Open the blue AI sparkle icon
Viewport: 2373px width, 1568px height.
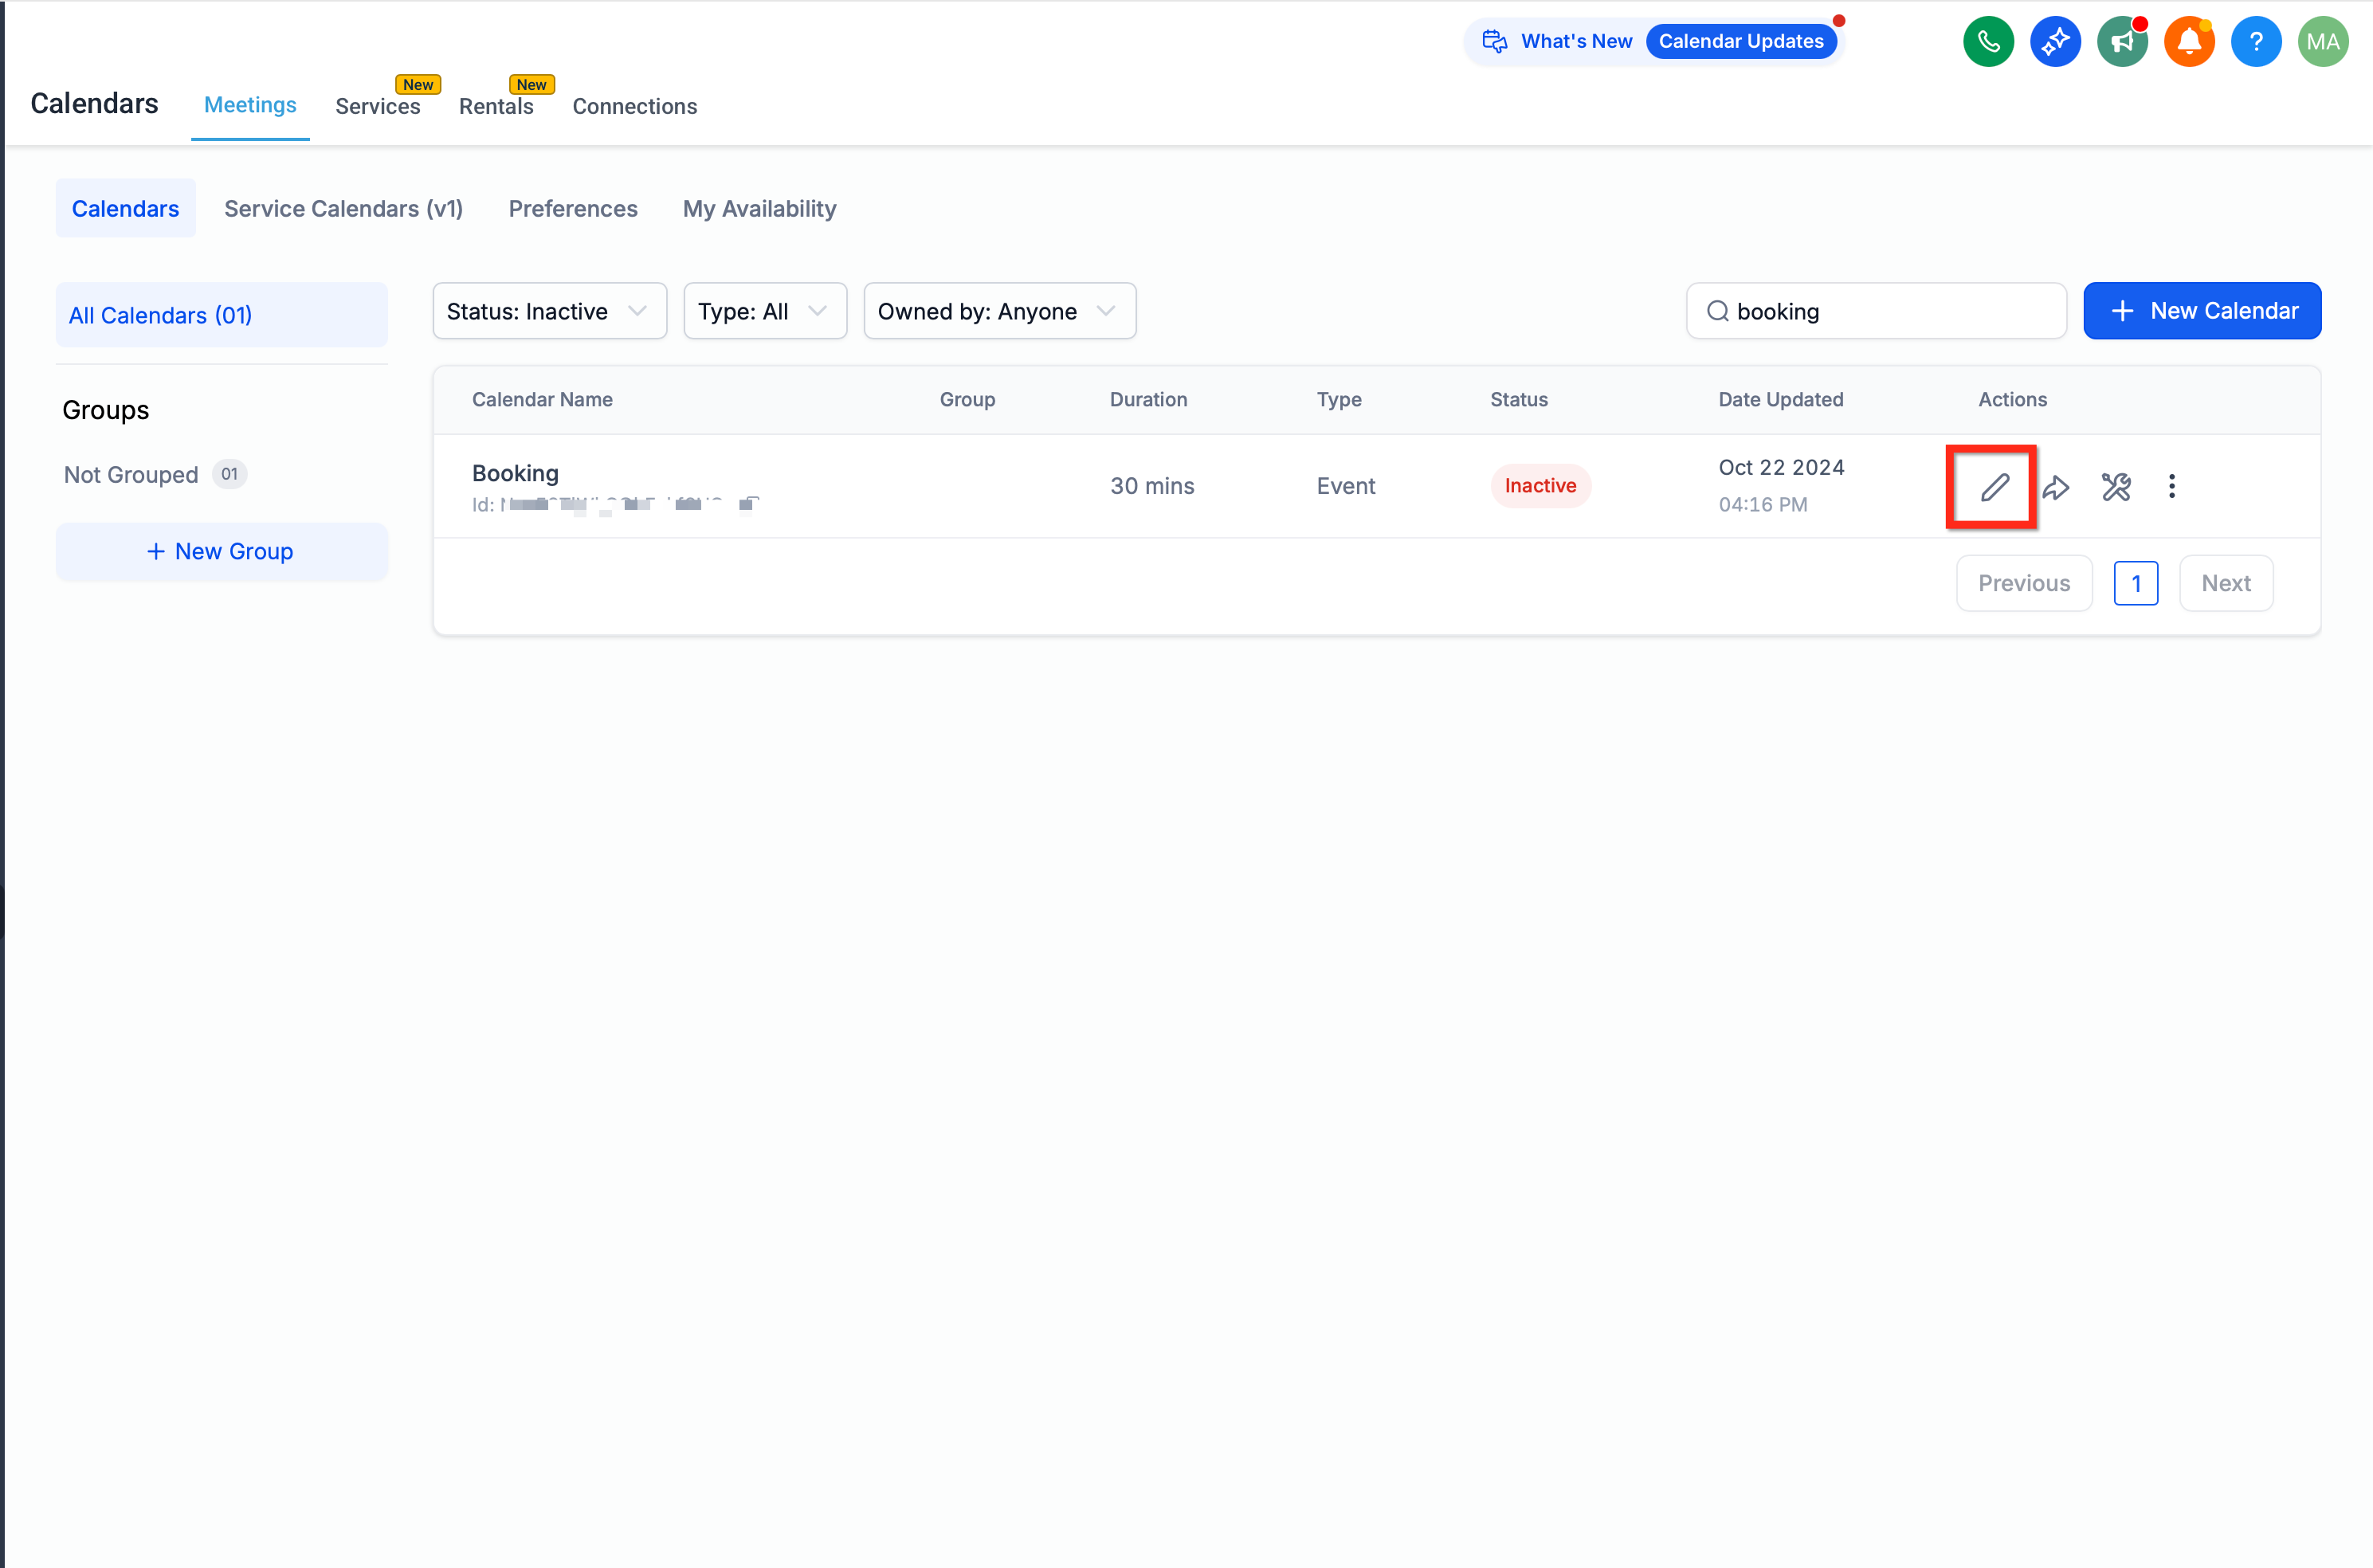pos(2055,42)
